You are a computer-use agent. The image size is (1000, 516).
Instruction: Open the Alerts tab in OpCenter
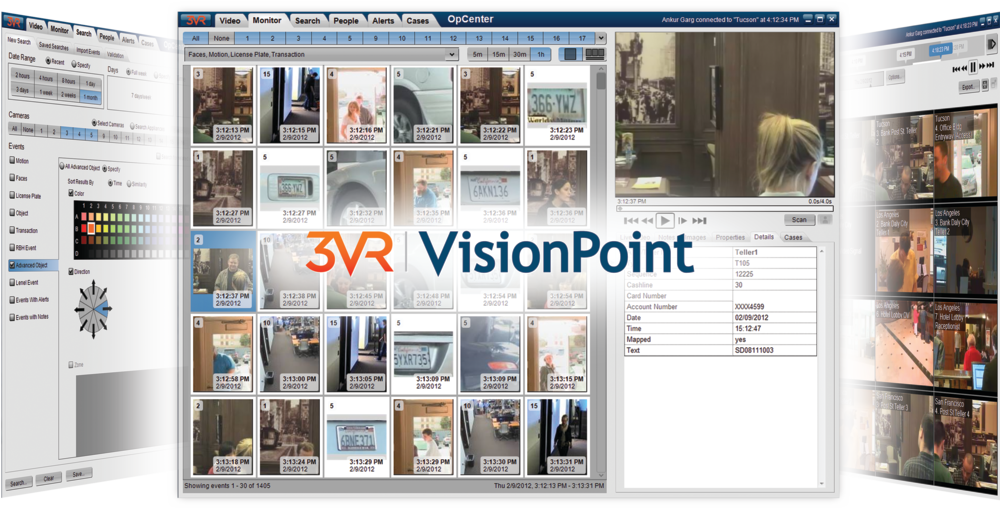384,20
